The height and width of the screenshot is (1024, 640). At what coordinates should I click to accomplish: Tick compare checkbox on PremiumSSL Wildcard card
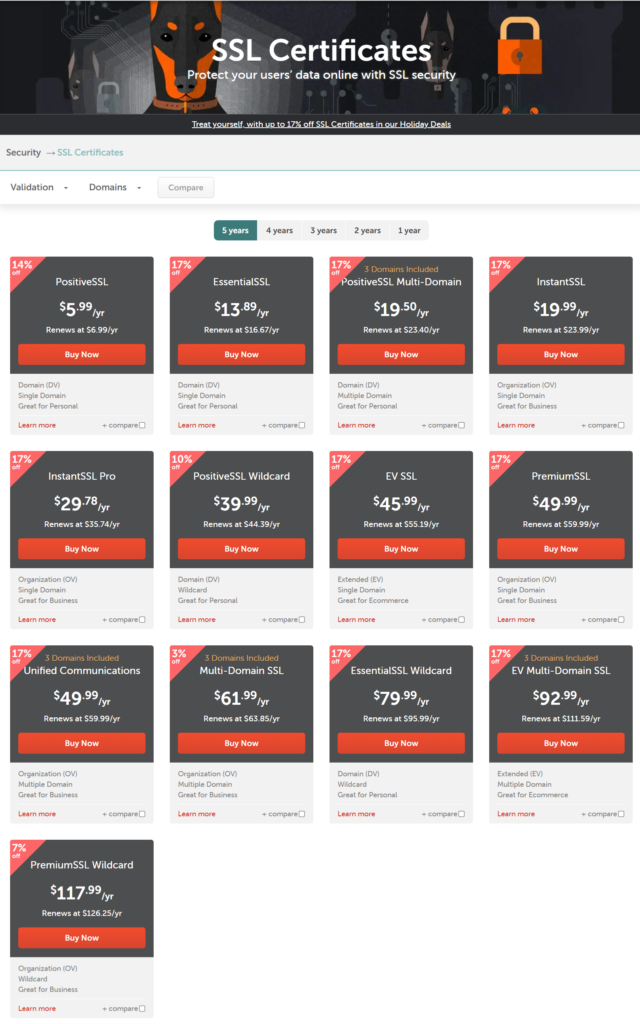tap(142, 1008)
